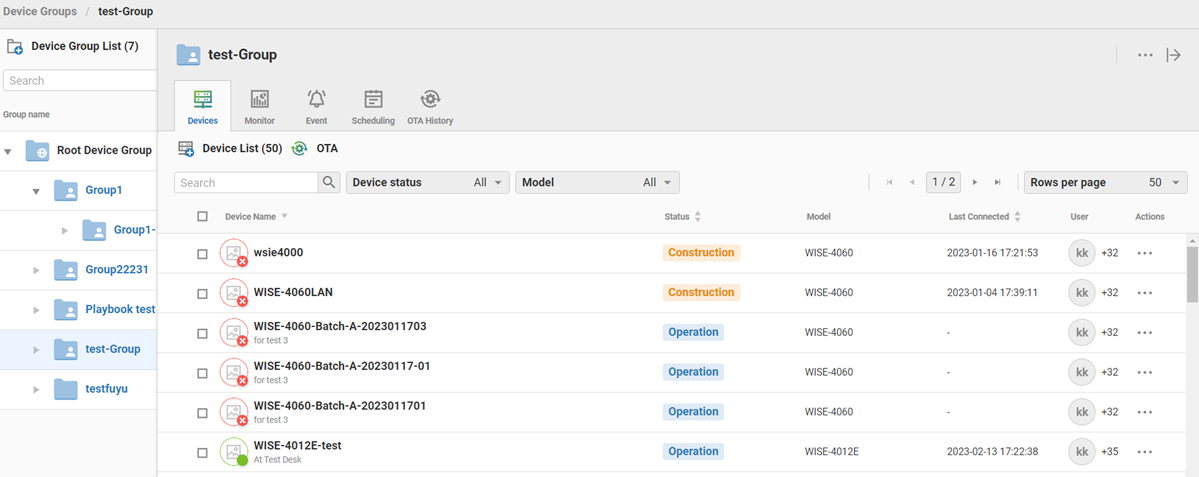Image resolution: width=1199 pixels, height=477 pixels.
Task: Open the Device status filter dropdown
Action: (427, 183)
